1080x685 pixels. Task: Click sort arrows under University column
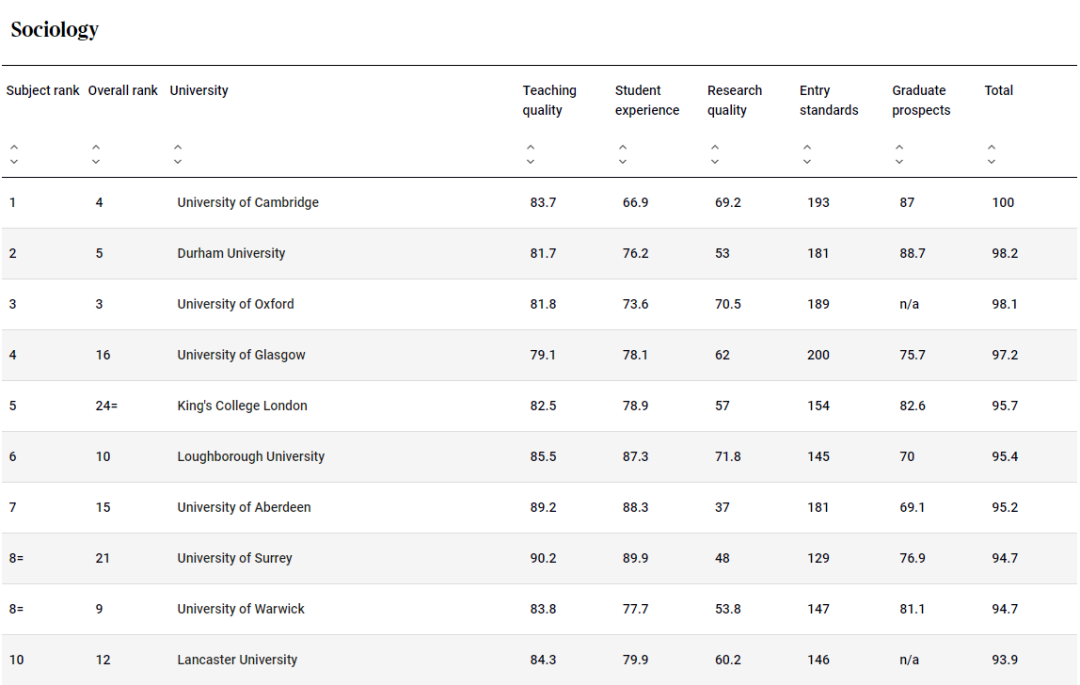click(178, 154)
